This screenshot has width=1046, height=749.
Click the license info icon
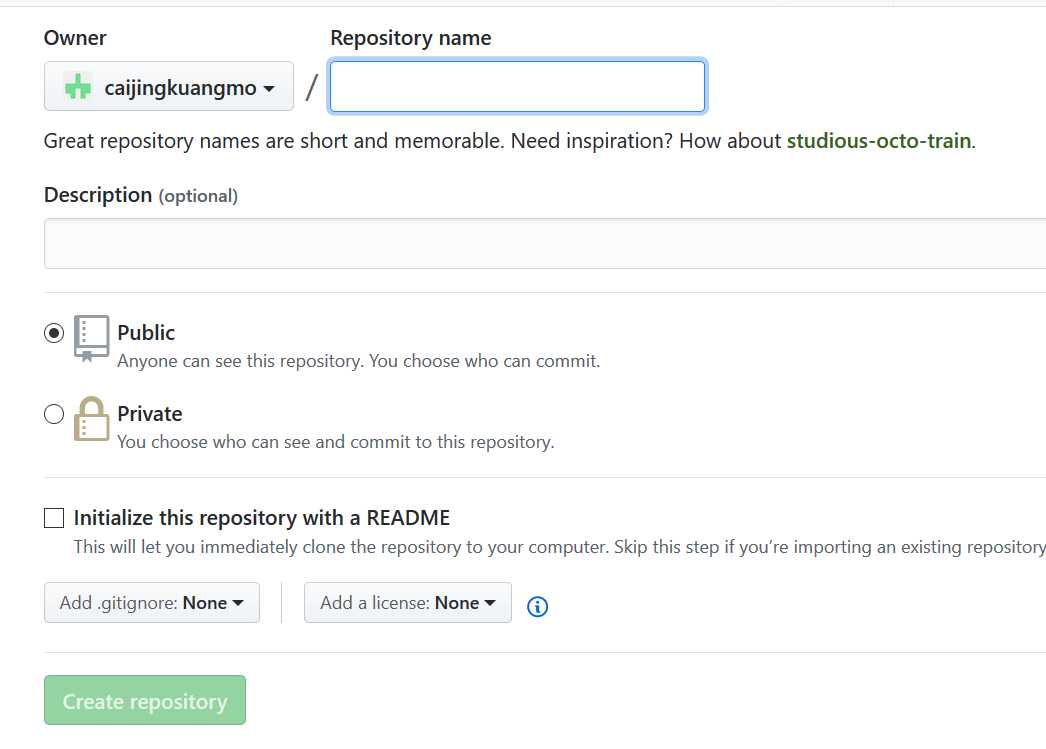(x=537, y=606)
